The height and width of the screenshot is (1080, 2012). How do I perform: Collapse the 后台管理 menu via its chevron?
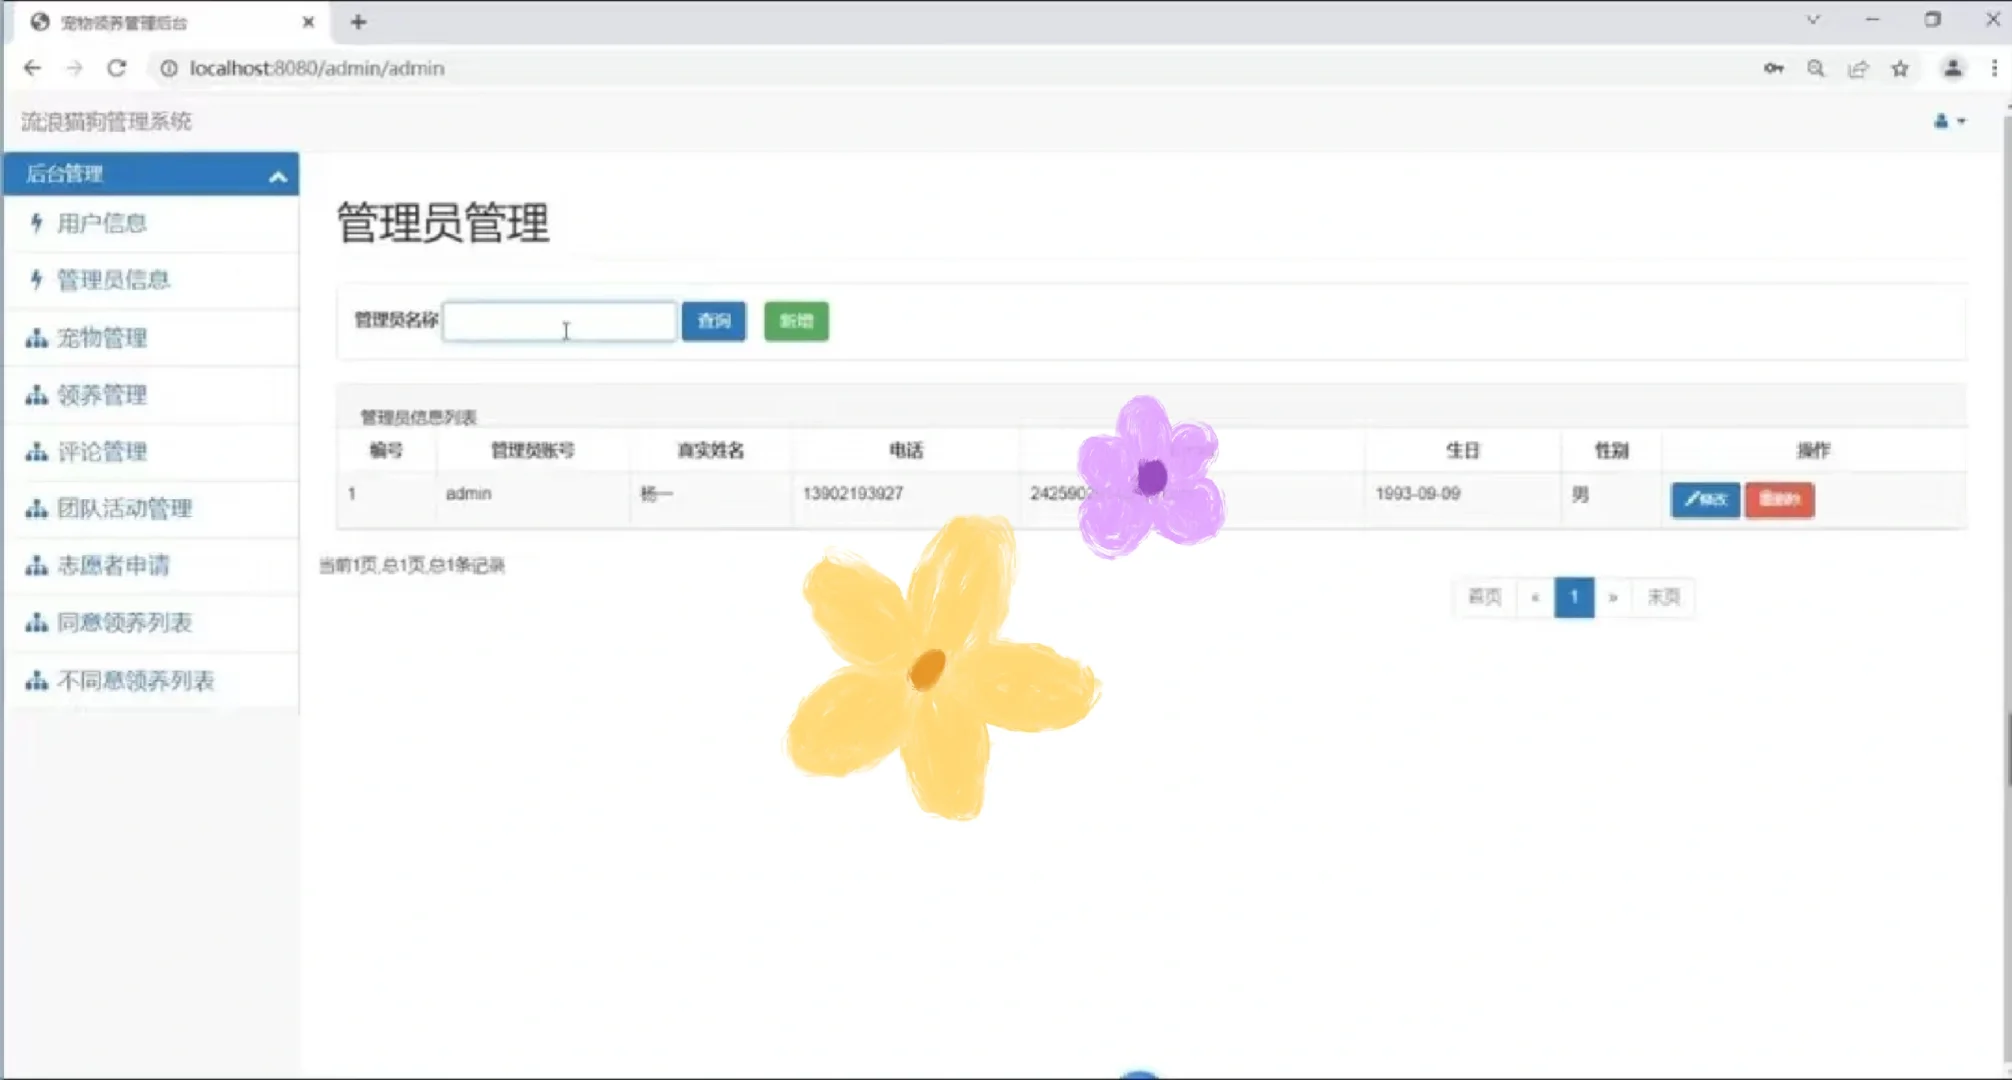pos(277,176)
